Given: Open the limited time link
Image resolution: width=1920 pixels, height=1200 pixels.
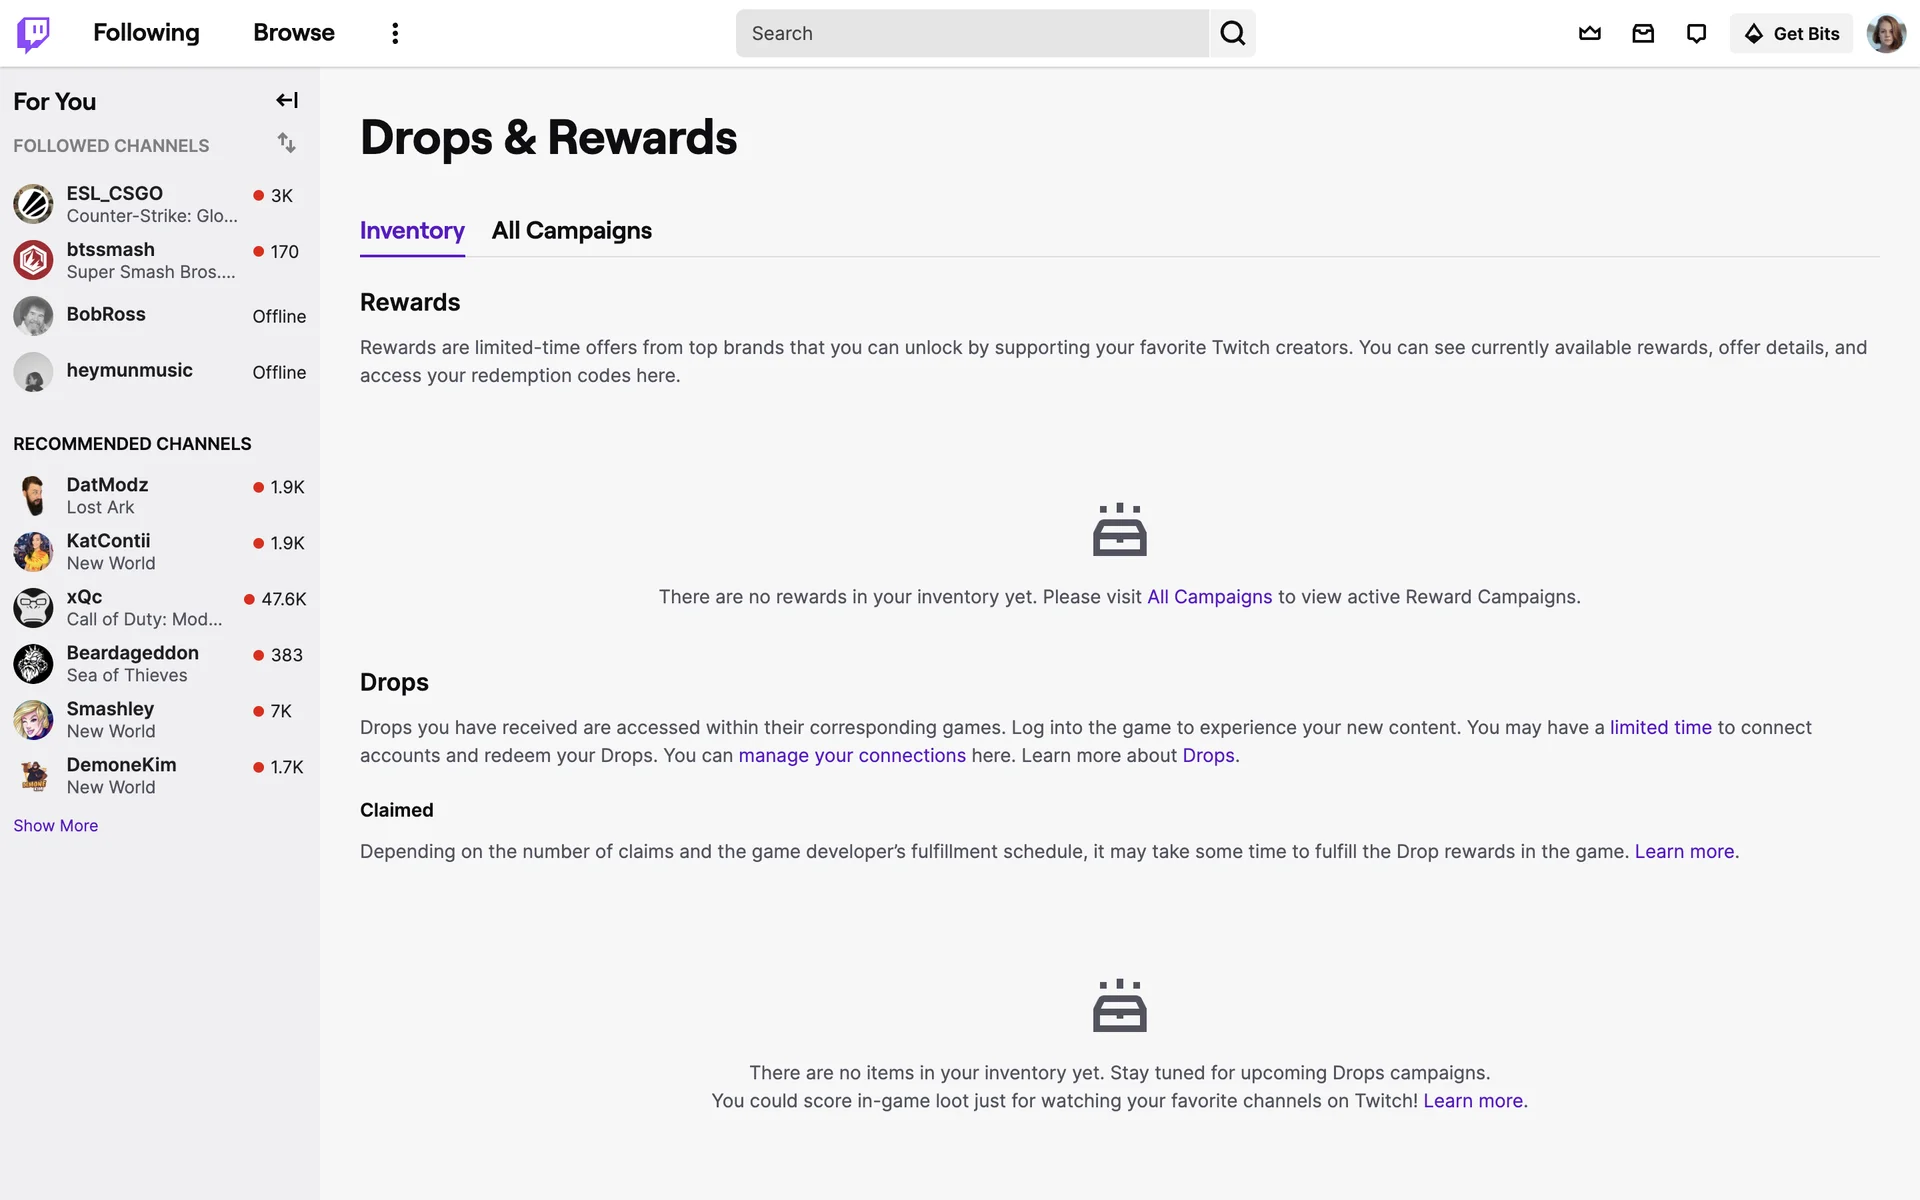Looking at the screenshot, I should pos(1660,728).
